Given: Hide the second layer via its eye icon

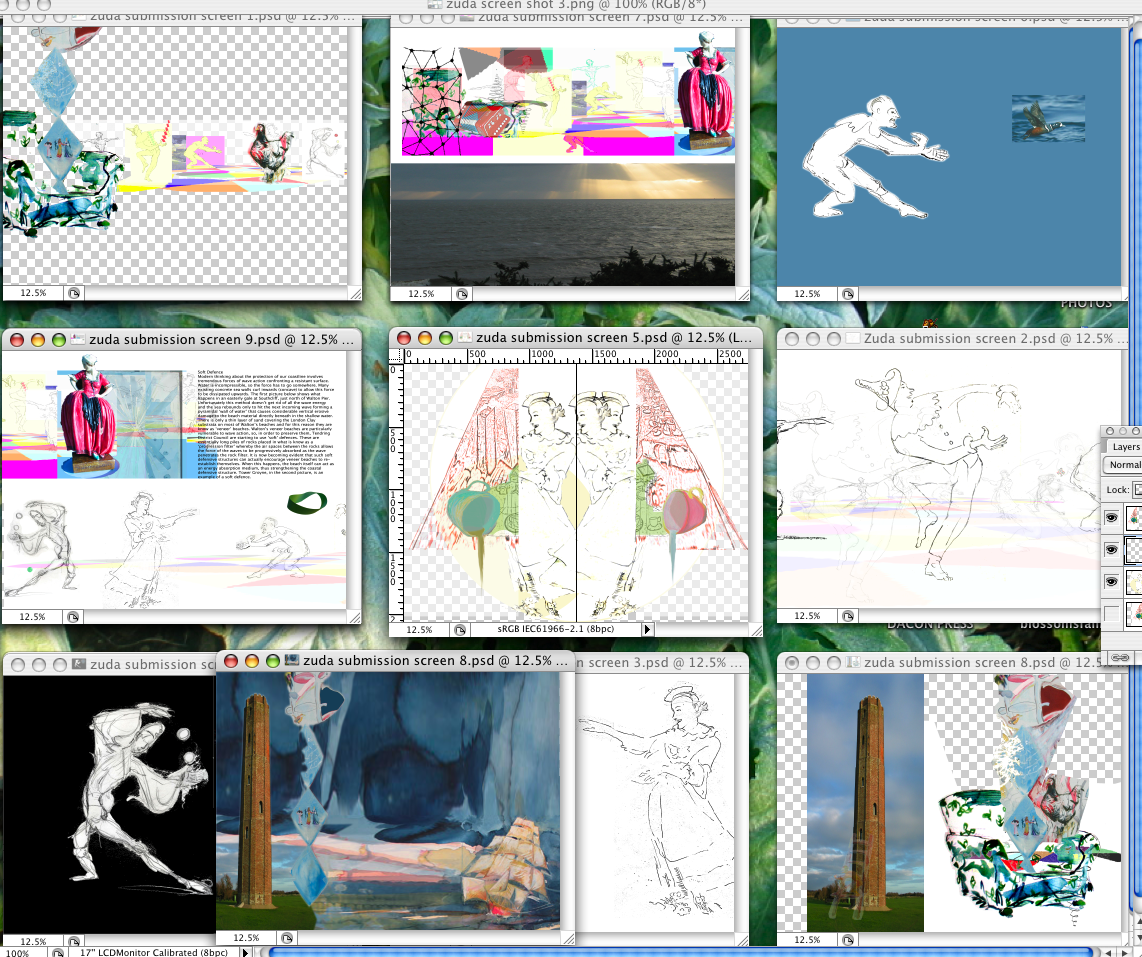Looking at the screenshot, I should tap(1111, 549).
